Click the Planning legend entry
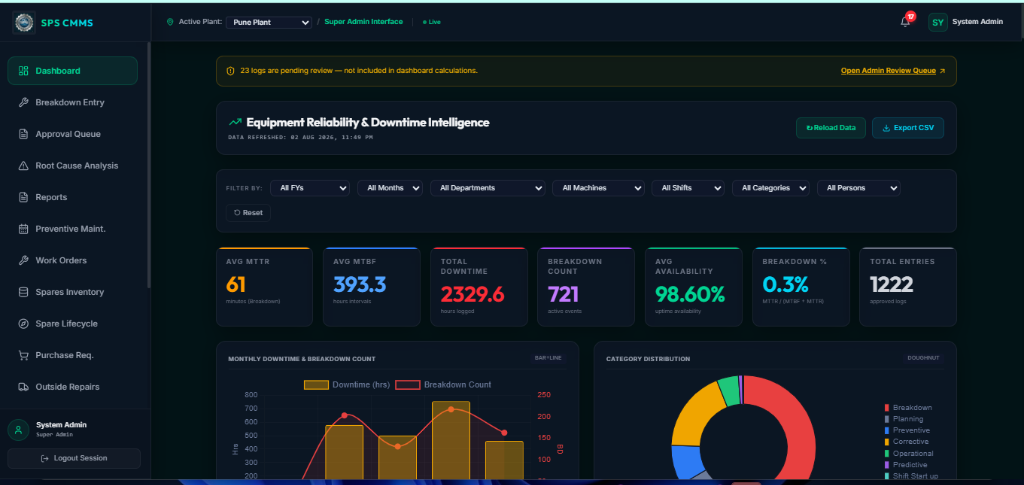Image resolution: width=1024 pixels, height=485 pixels. (x=904, y=419)
